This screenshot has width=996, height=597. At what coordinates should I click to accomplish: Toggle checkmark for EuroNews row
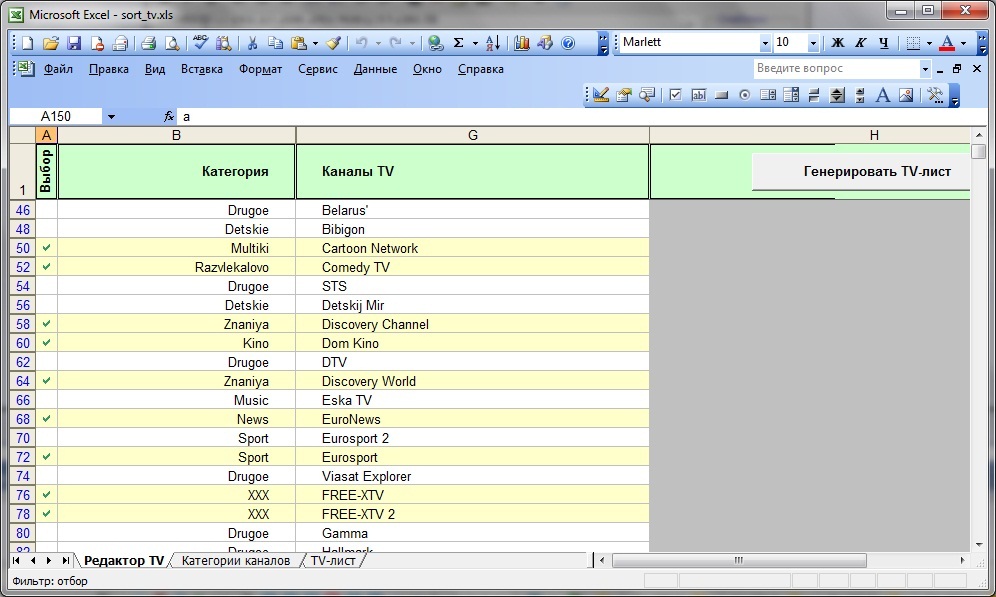click(x=46, y=419)
